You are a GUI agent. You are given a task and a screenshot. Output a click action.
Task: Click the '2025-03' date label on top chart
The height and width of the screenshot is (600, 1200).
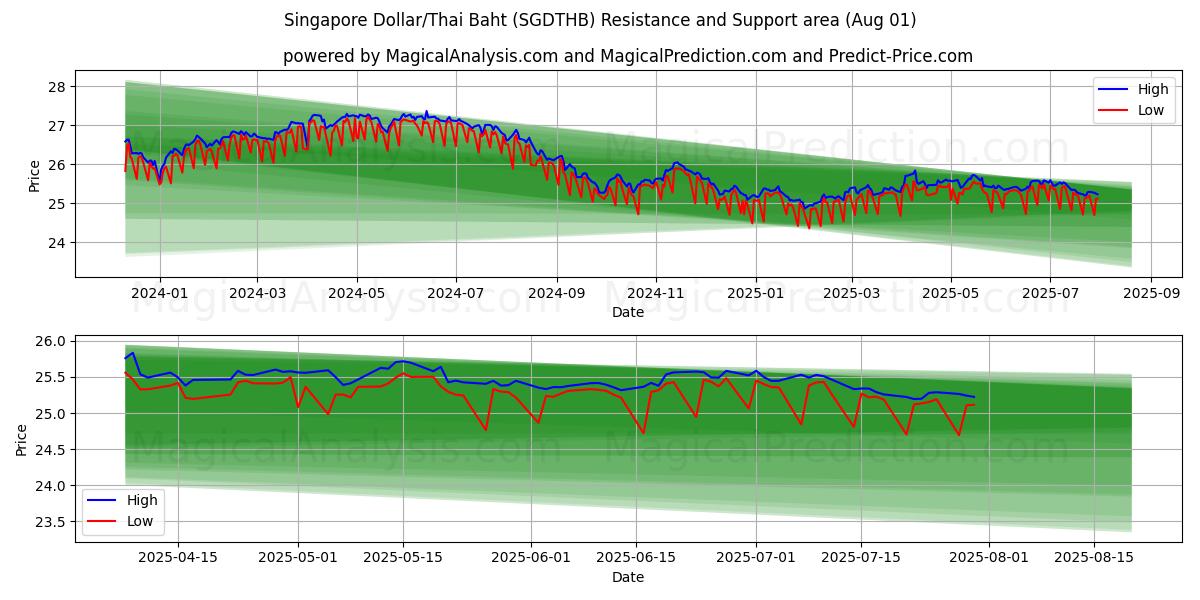click(852, 294)
